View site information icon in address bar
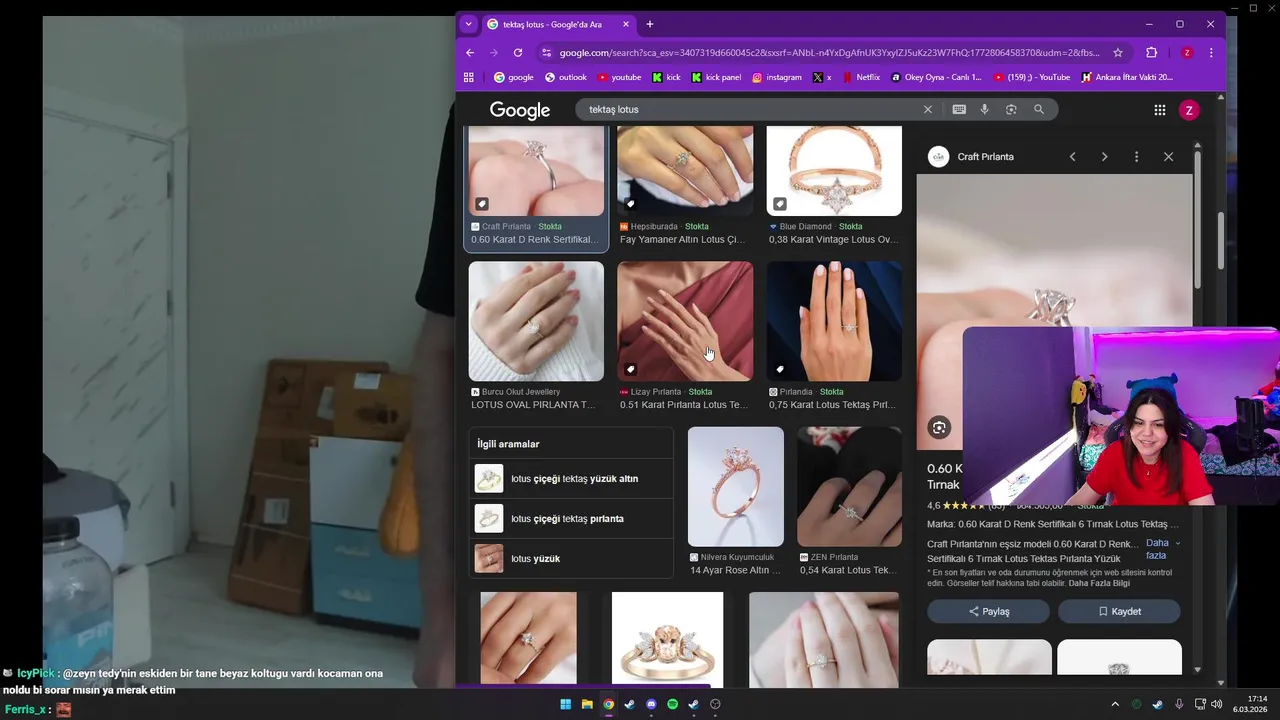The height and width of the screenshot is (720, 1280). pyautogui.click(x=546, y=53)
